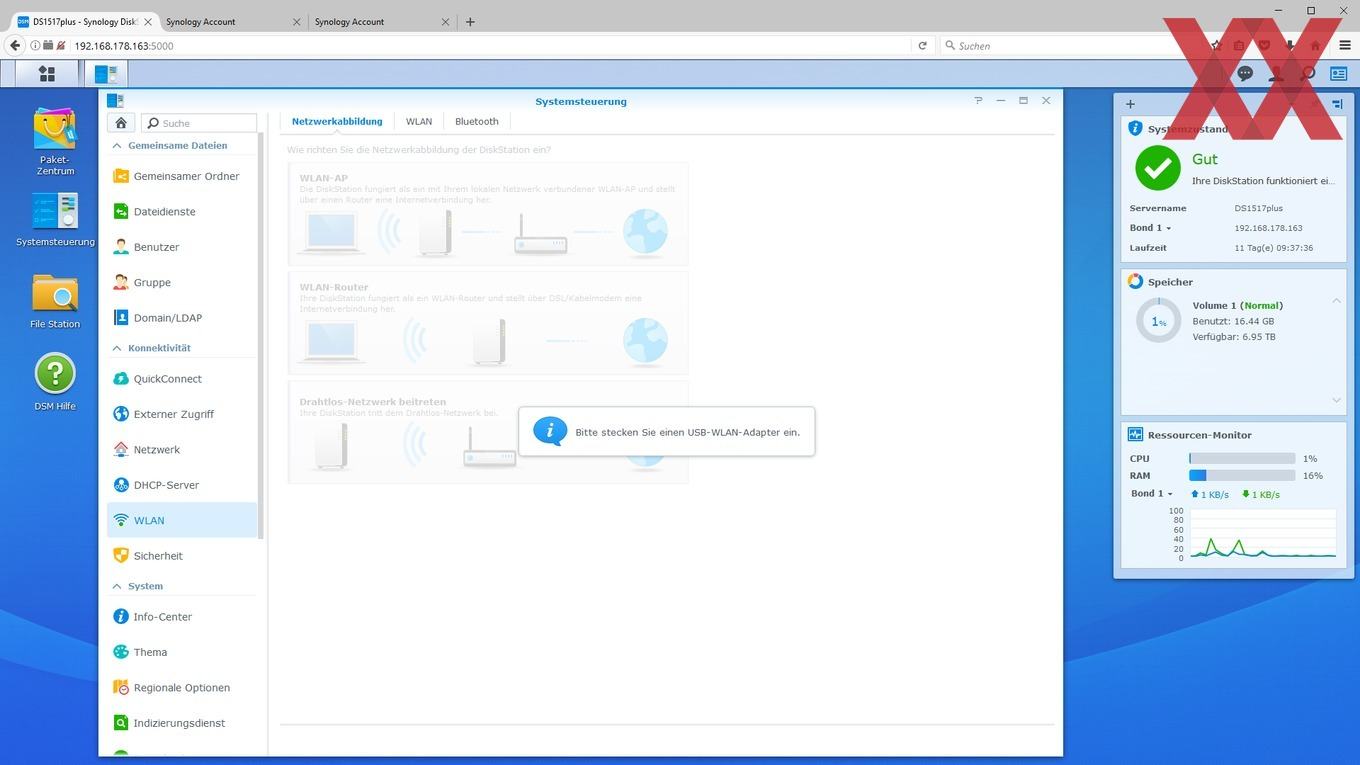The width and height of the screenshot is (1360, 765).
Task: Open the widgets panel icon in DSM taskbar
Action: pos(1338,74)
